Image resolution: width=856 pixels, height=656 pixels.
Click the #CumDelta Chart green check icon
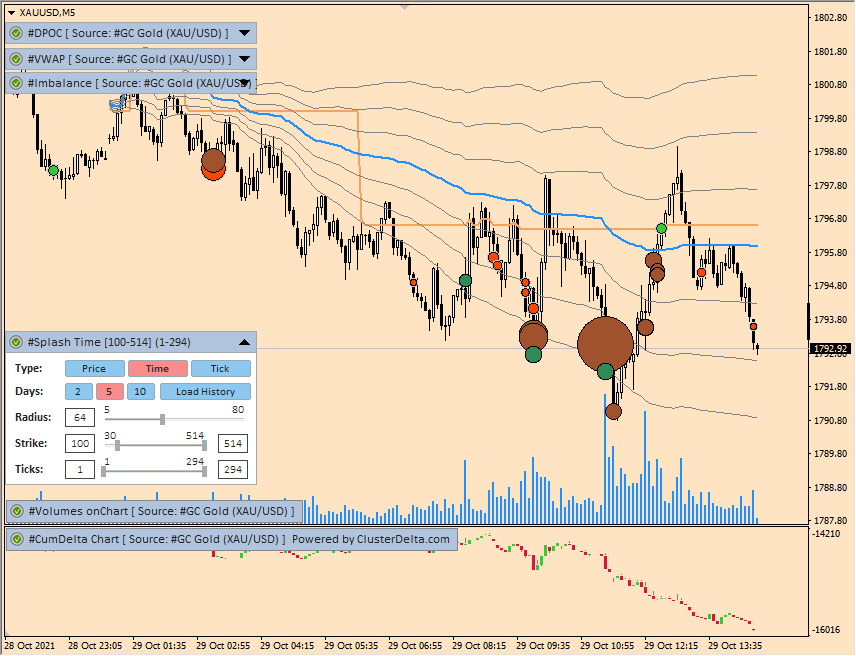17,539
